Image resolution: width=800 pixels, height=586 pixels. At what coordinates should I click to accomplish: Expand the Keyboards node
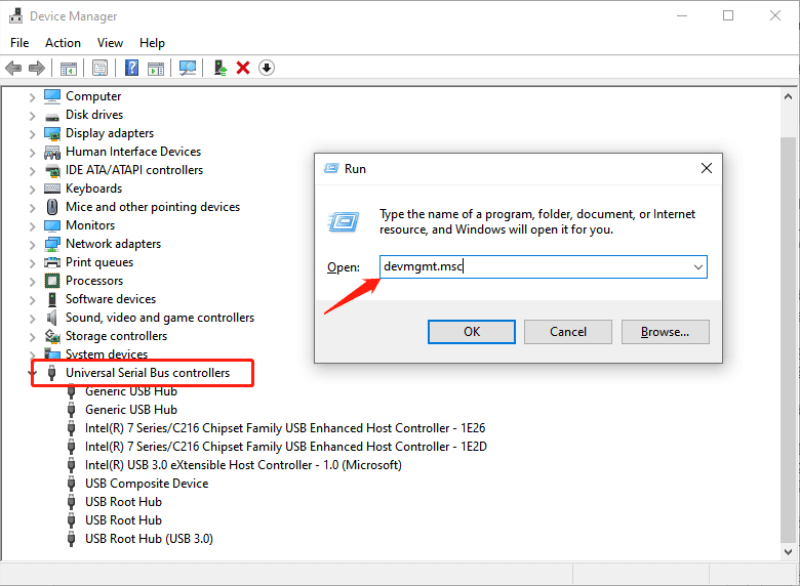(x=32, y=190)
